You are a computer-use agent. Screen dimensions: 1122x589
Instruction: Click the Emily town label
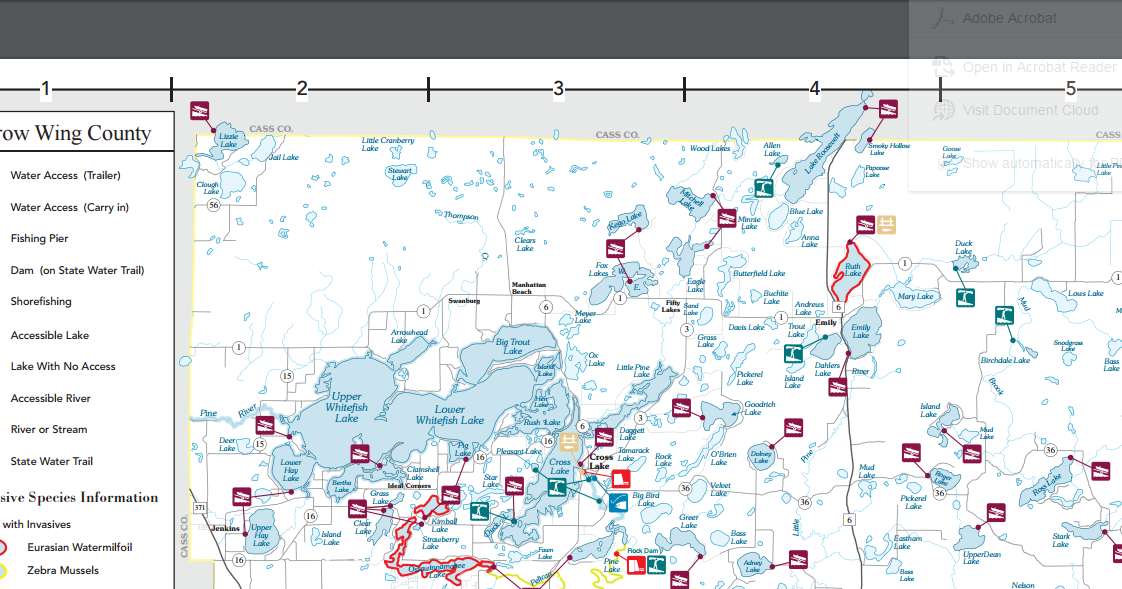point(826,322)
